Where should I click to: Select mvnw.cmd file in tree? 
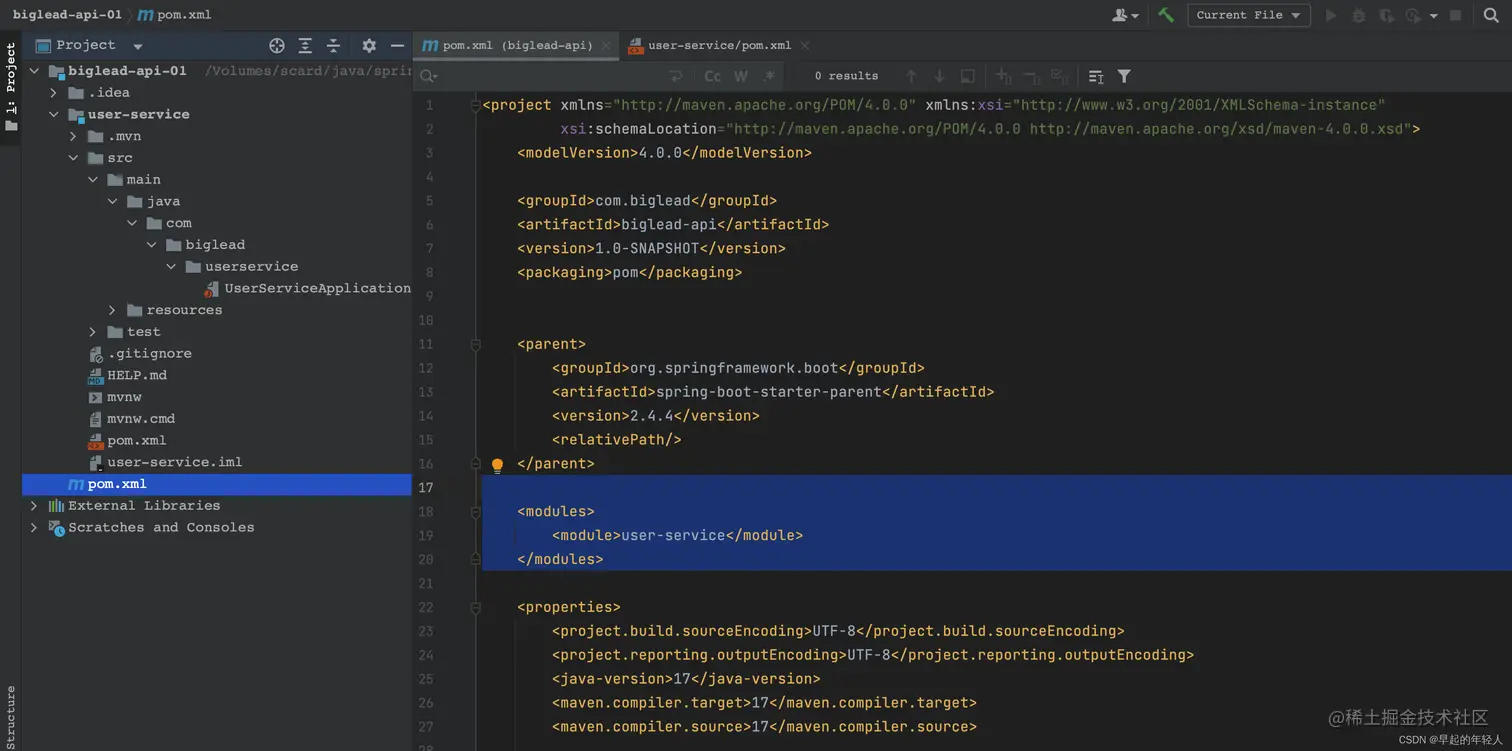[131, 419]
